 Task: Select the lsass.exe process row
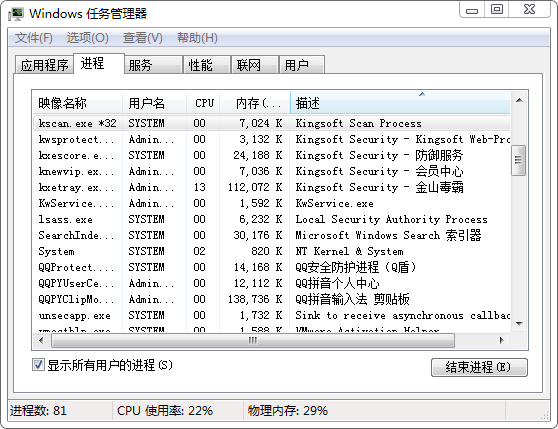pyautogui.click(x=272, y=219)
